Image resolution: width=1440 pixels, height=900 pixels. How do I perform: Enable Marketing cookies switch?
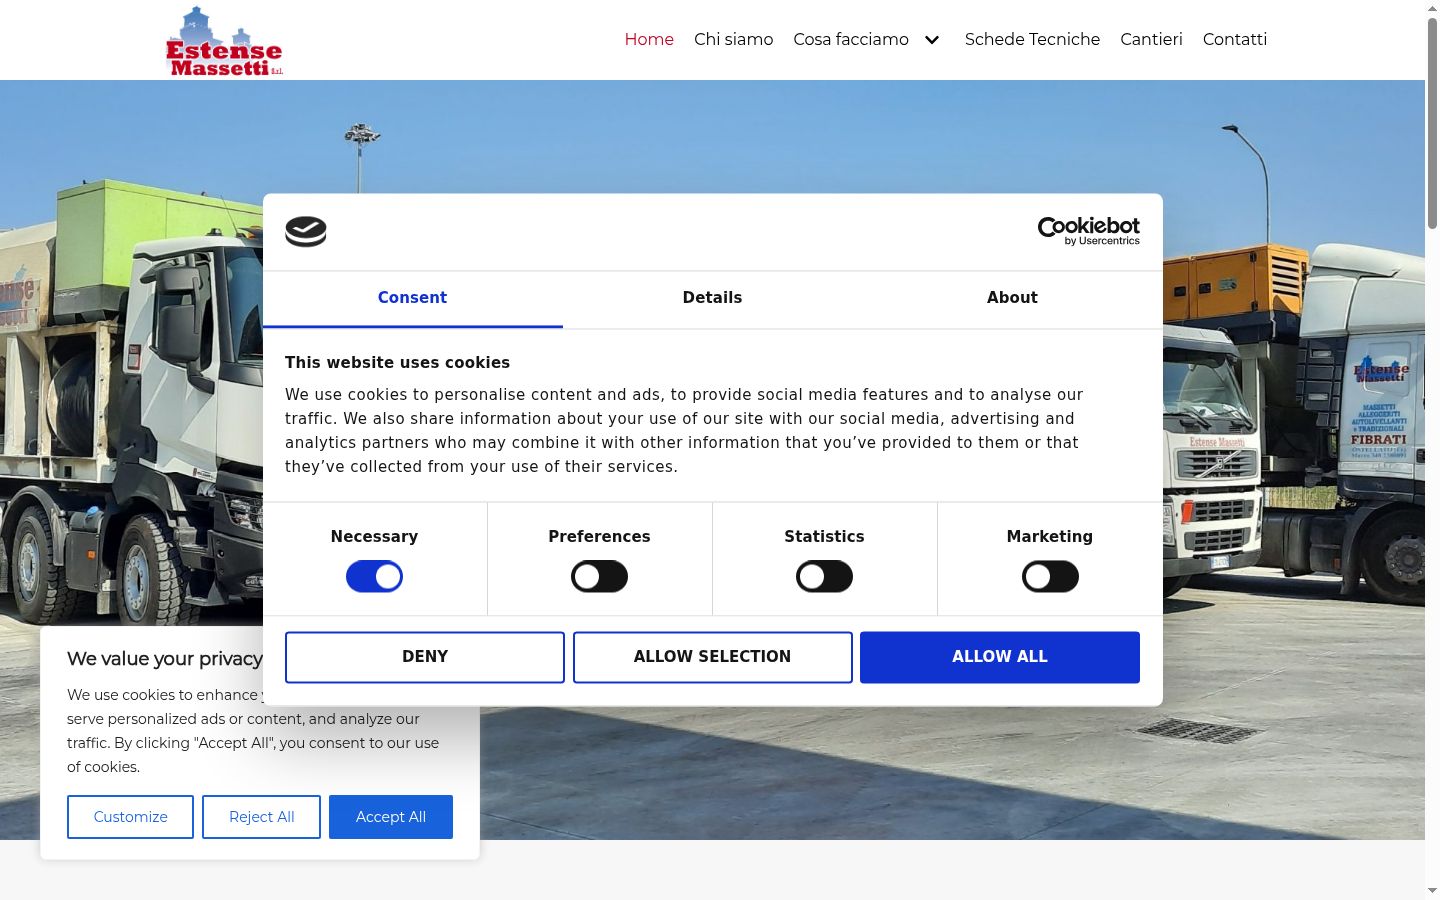pos(1050,577)
